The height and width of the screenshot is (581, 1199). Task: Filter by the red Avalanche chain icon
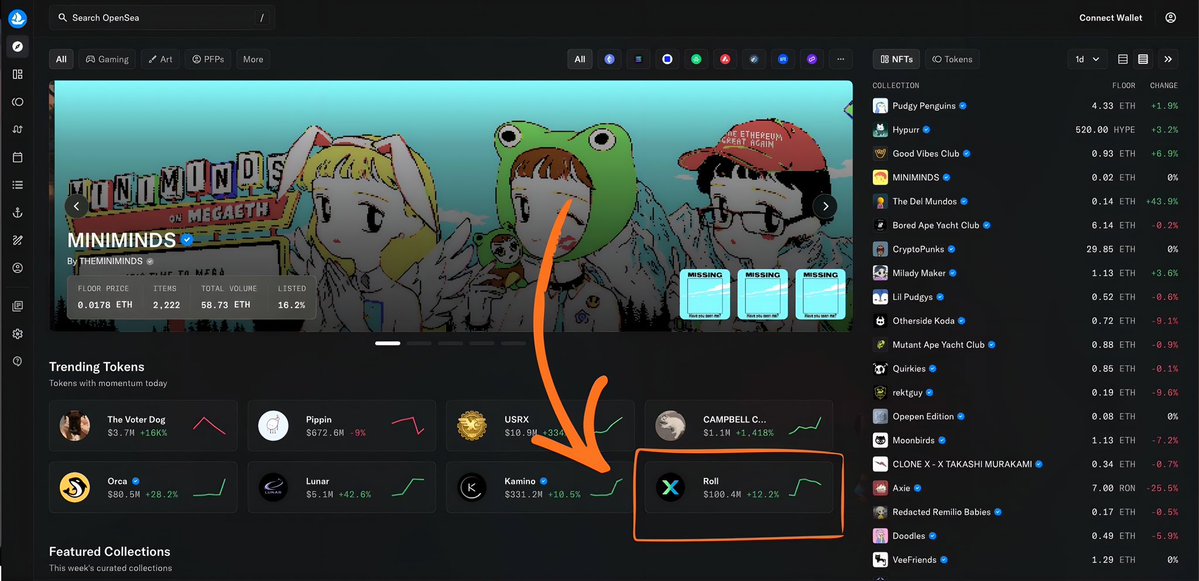[725, 59]
